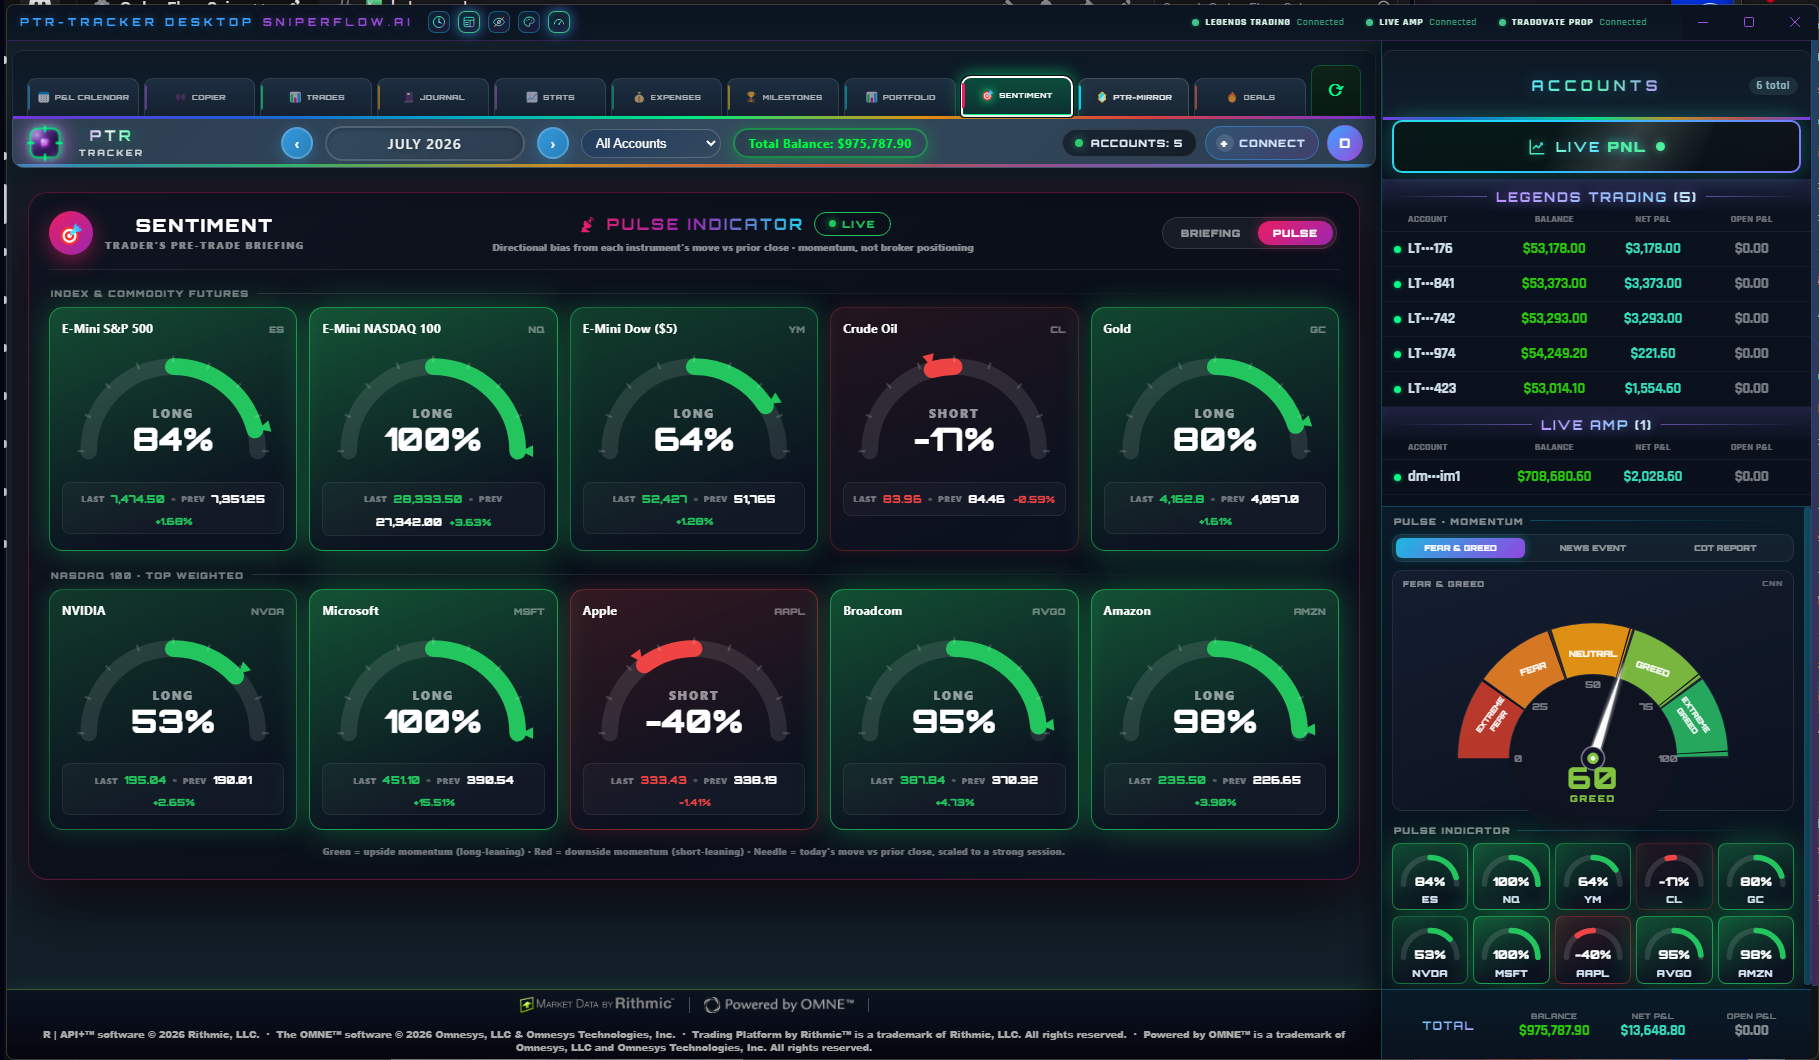Open the All Accounts dropdown

651,143
